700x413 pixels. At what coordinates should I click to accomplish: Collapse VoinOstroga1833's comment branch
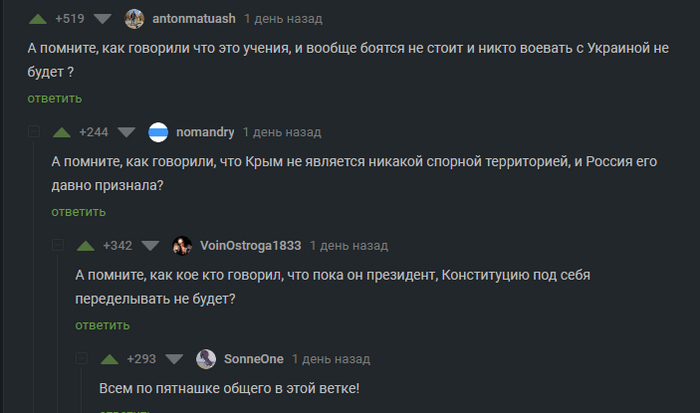click(57, 245)
